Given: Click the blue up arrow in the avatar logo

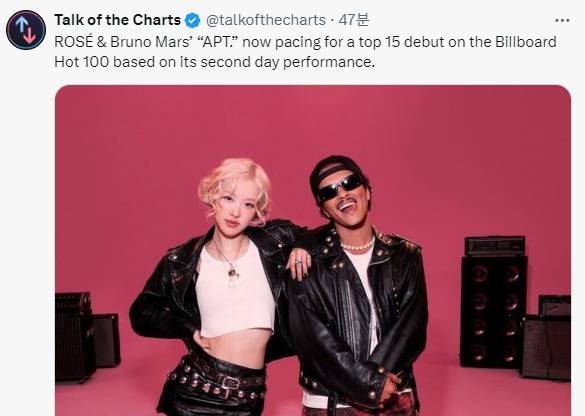Looking at the screenshot, I should [x=21, y=25].
